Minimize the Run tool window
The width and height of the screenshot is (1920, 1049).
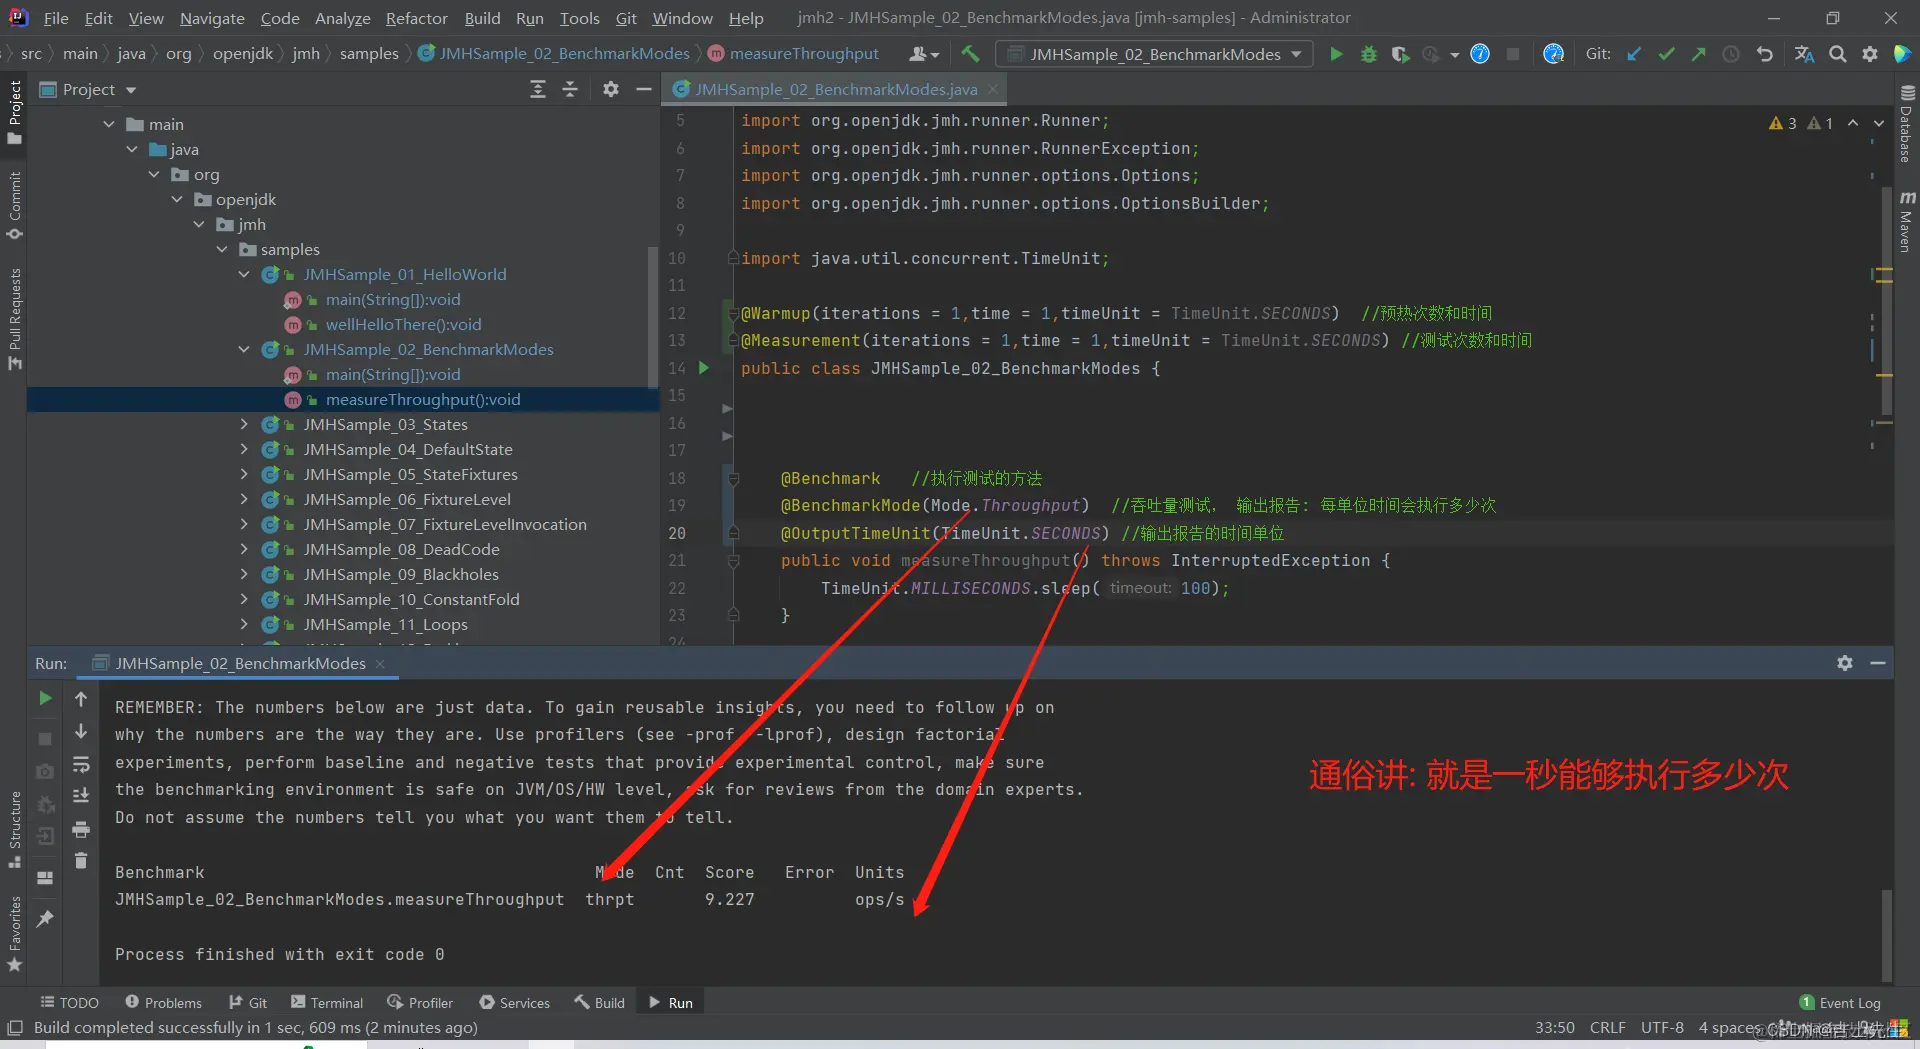click(x=1878, y=663)
